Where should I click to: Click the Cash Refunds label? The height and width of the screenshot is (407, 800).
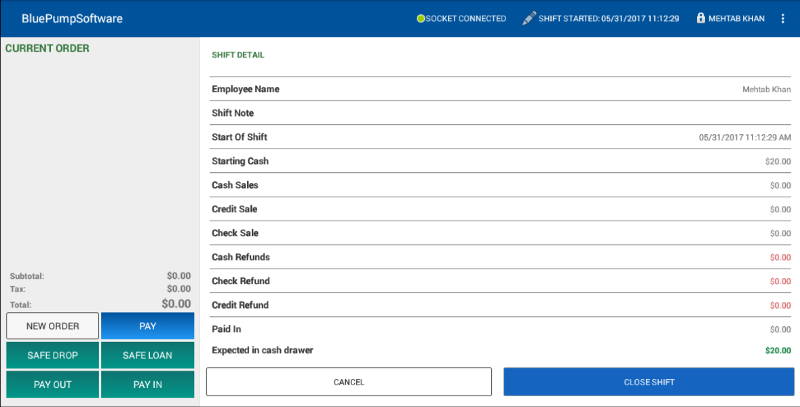click(x=240, y=257)
